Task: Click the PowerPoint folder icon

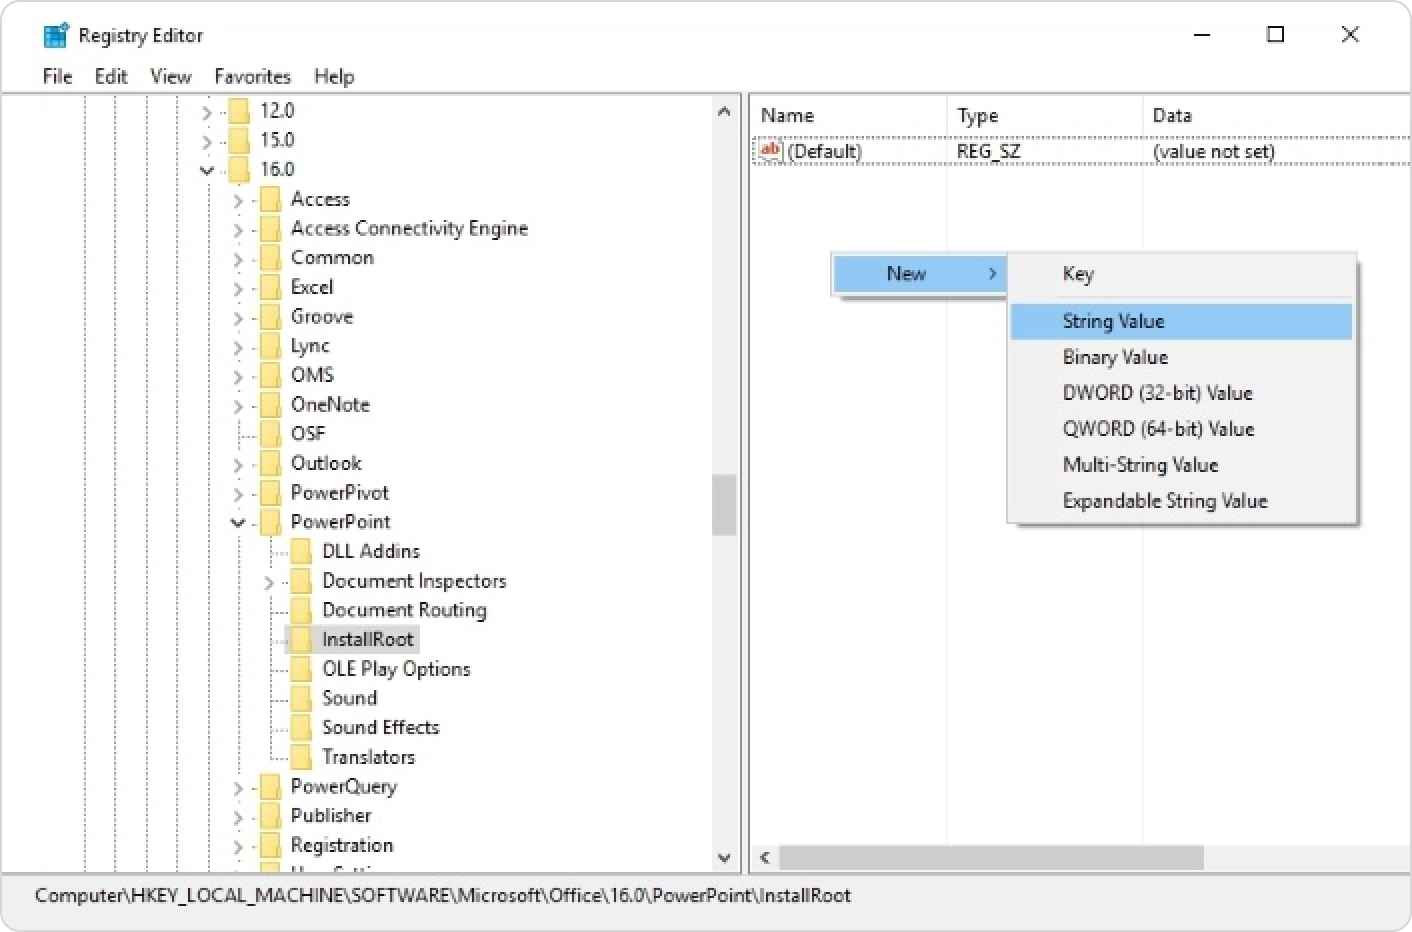Action: [x=269, y=522]
